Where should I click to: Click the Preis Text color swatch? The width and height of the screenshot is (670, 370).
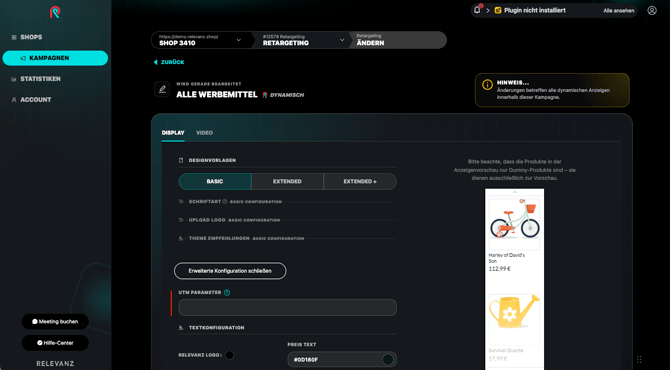(x=388, y=359)
